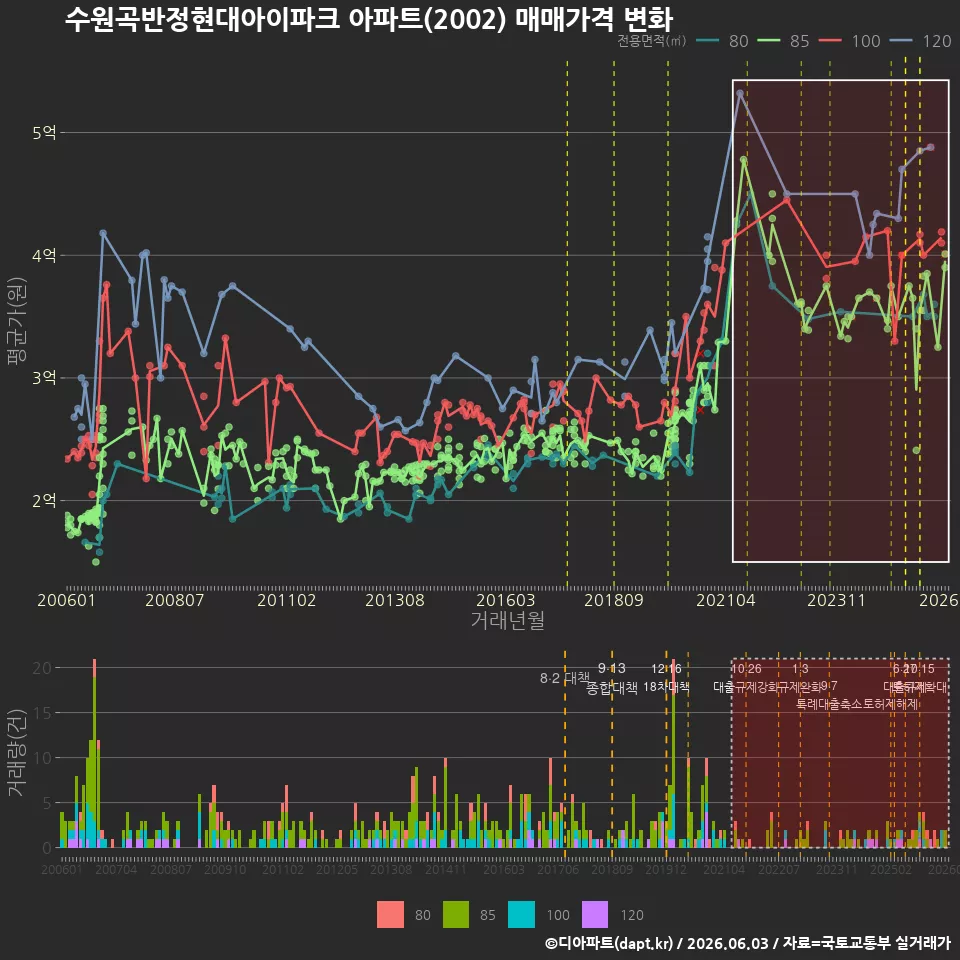Image resolution: width=960 pixels, height=960 pixels.
Task: Click the 20 label on volume y-axis
Action: click(x=43, y=667)
